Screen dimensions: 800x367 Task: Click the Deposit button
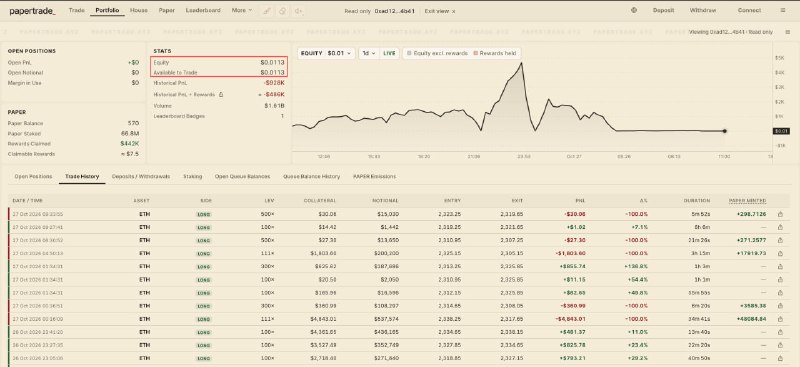click(663, 10)
